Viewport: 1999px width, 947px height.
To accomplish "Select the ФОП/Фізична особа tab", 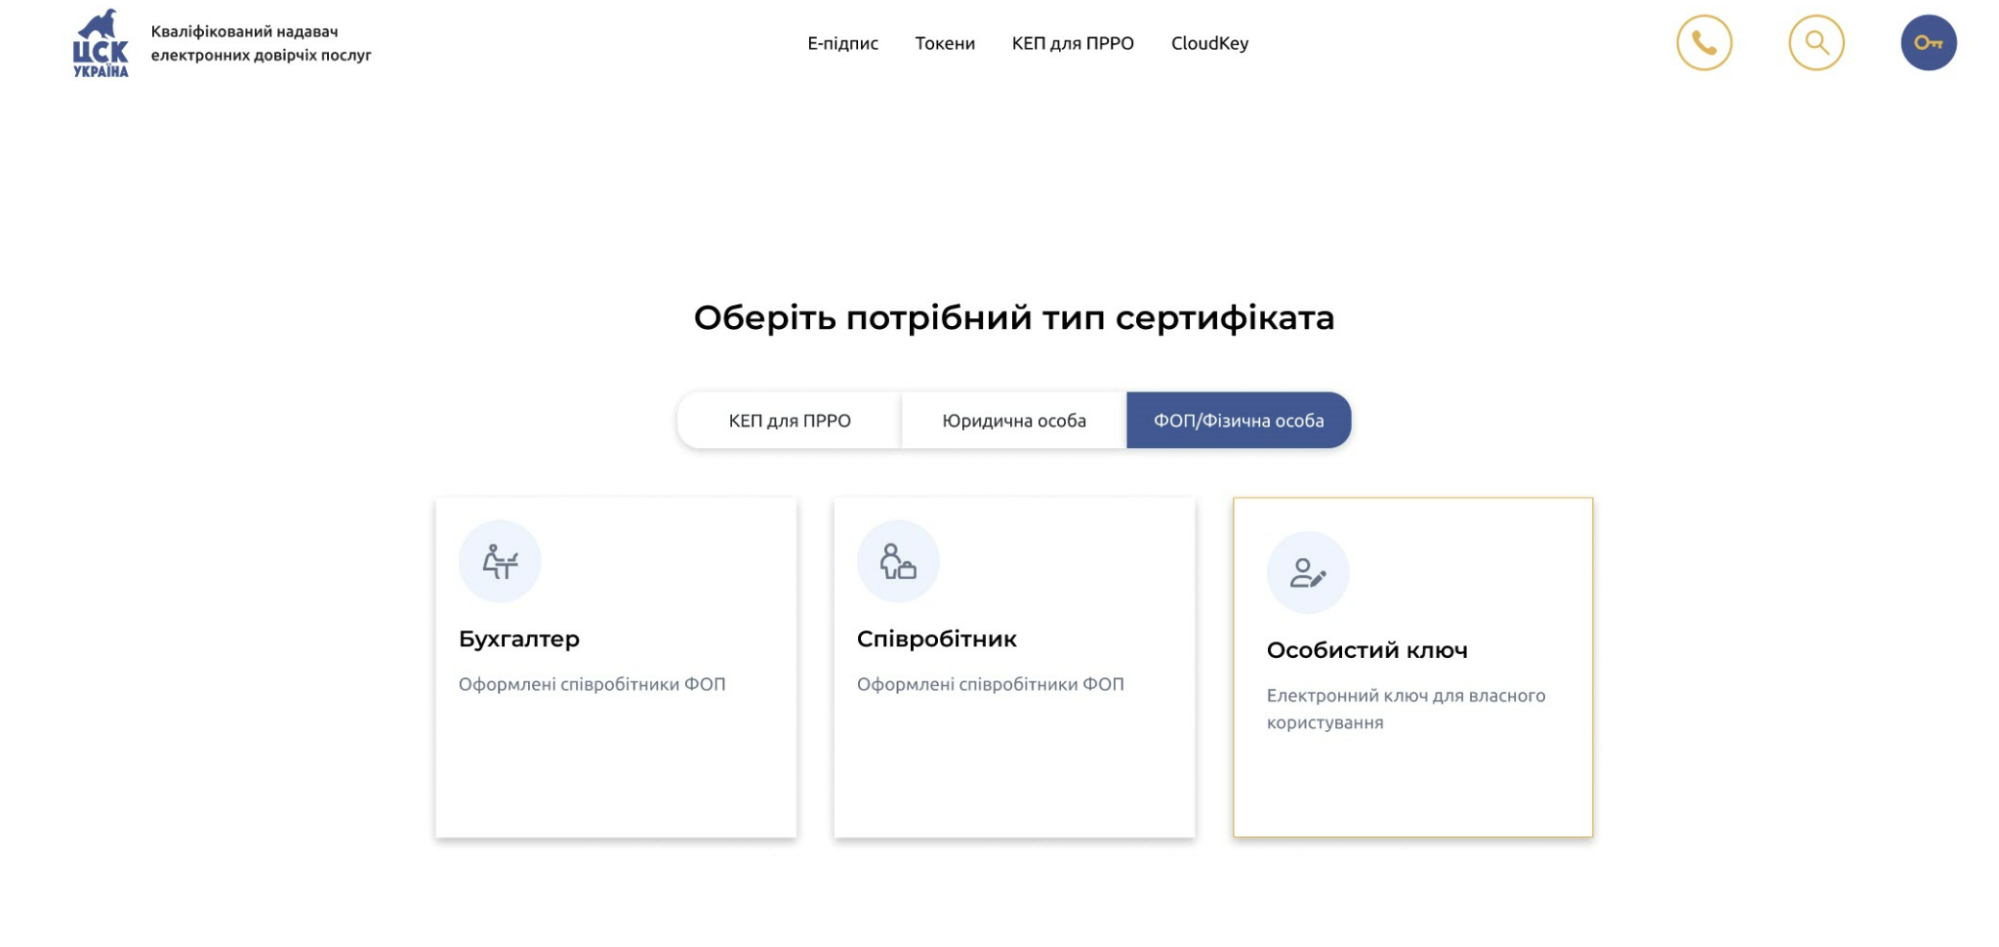I will pos(1238,421).
